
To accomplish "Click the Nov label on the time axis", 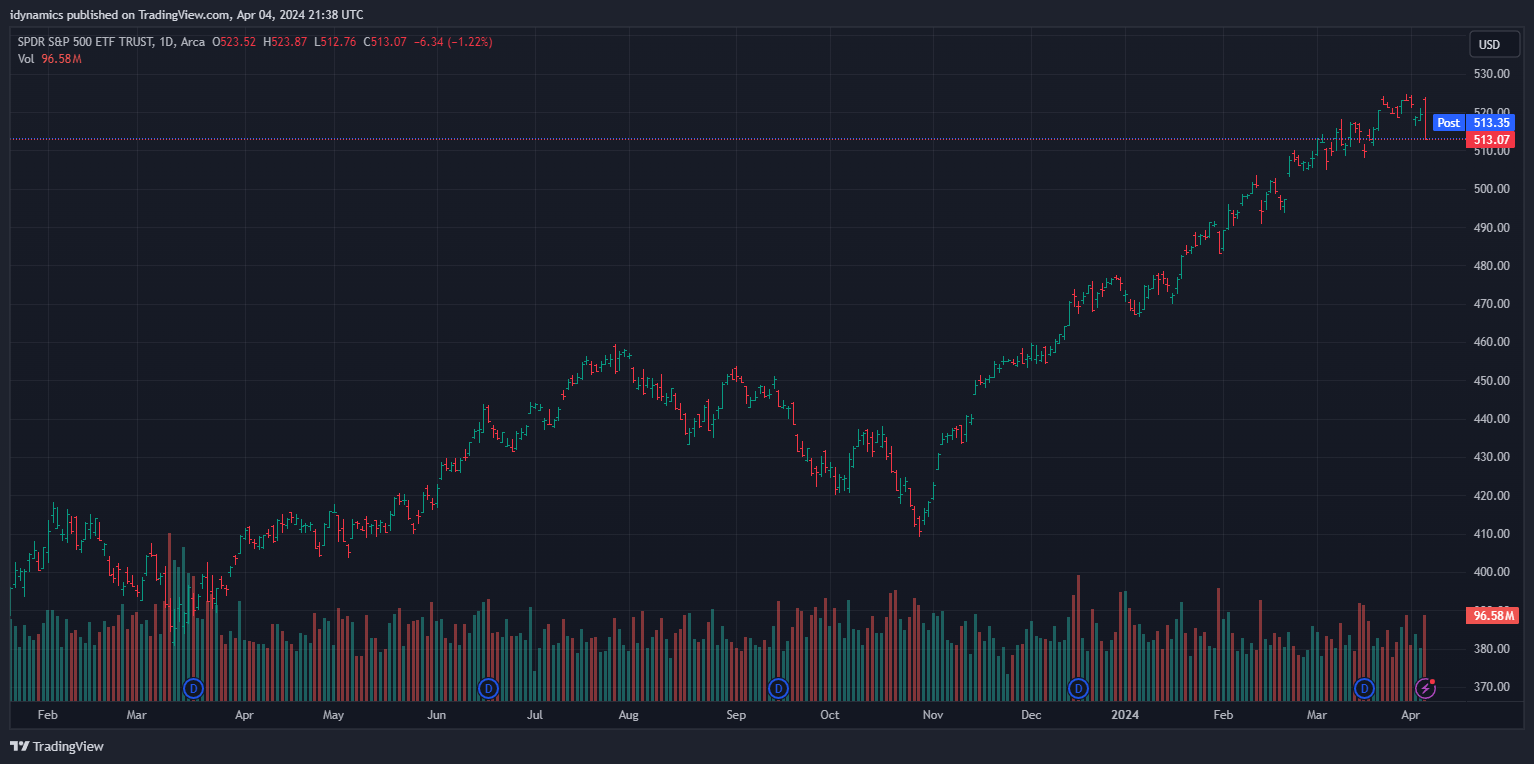I will click(932, 715).
